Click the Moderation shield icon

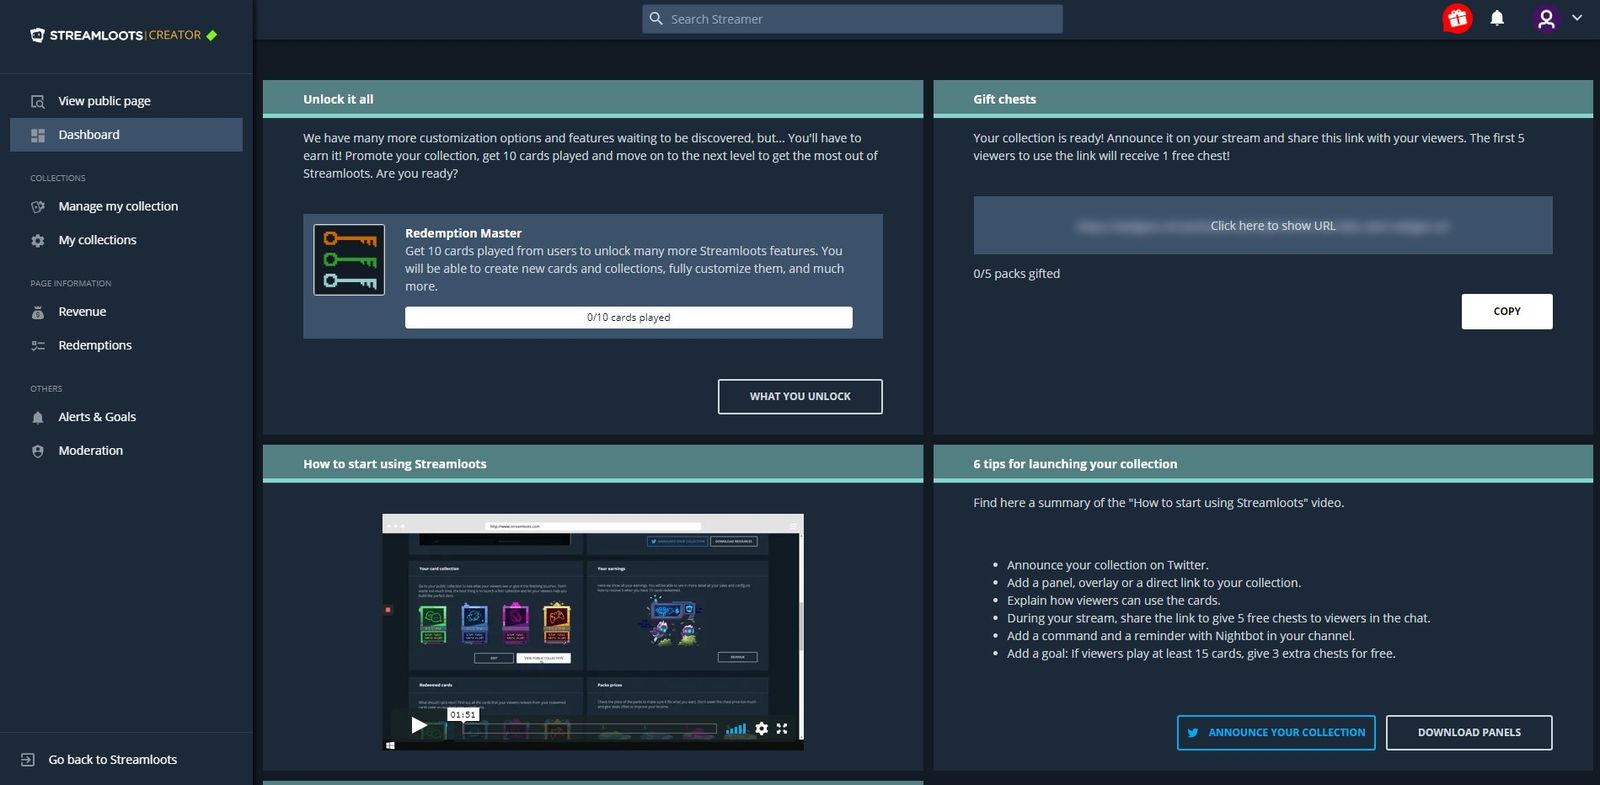coord(38,451)
